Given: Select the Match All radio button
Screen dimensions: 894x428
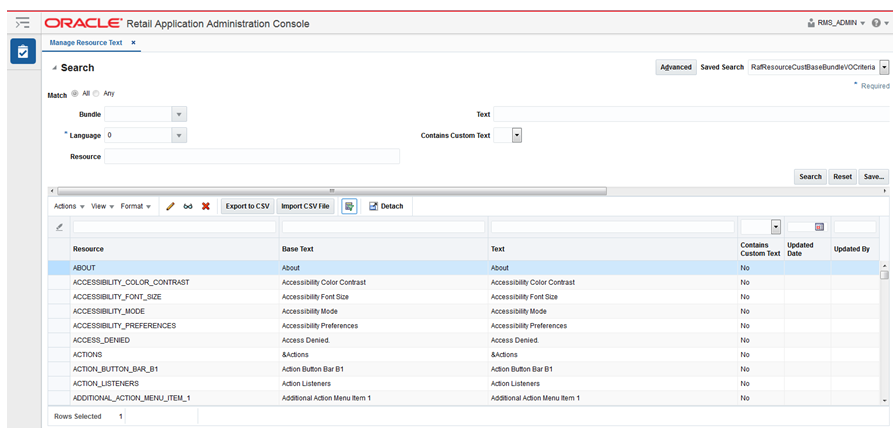Looking at the screenshot, I should [x=75, y=93].
